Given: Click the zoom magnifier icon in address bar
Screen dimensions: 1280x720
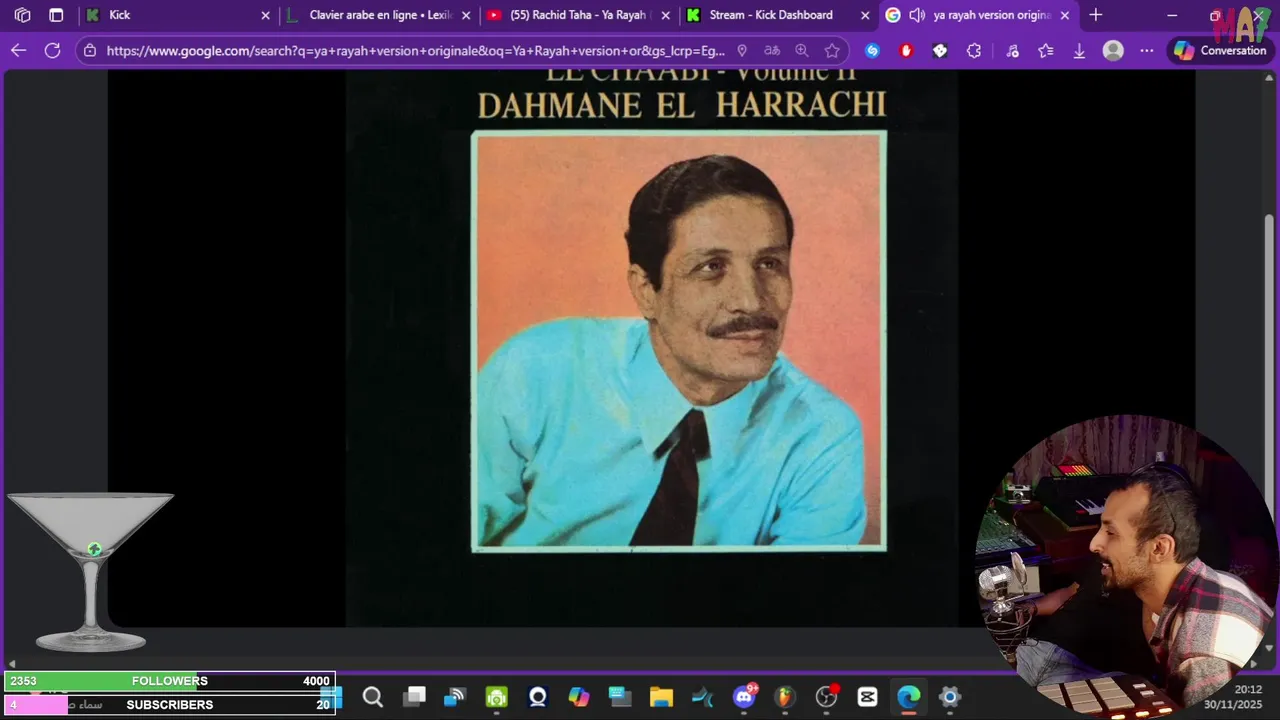Looking at the screenshot, I should pyautogui.click(x=801, y=50).
